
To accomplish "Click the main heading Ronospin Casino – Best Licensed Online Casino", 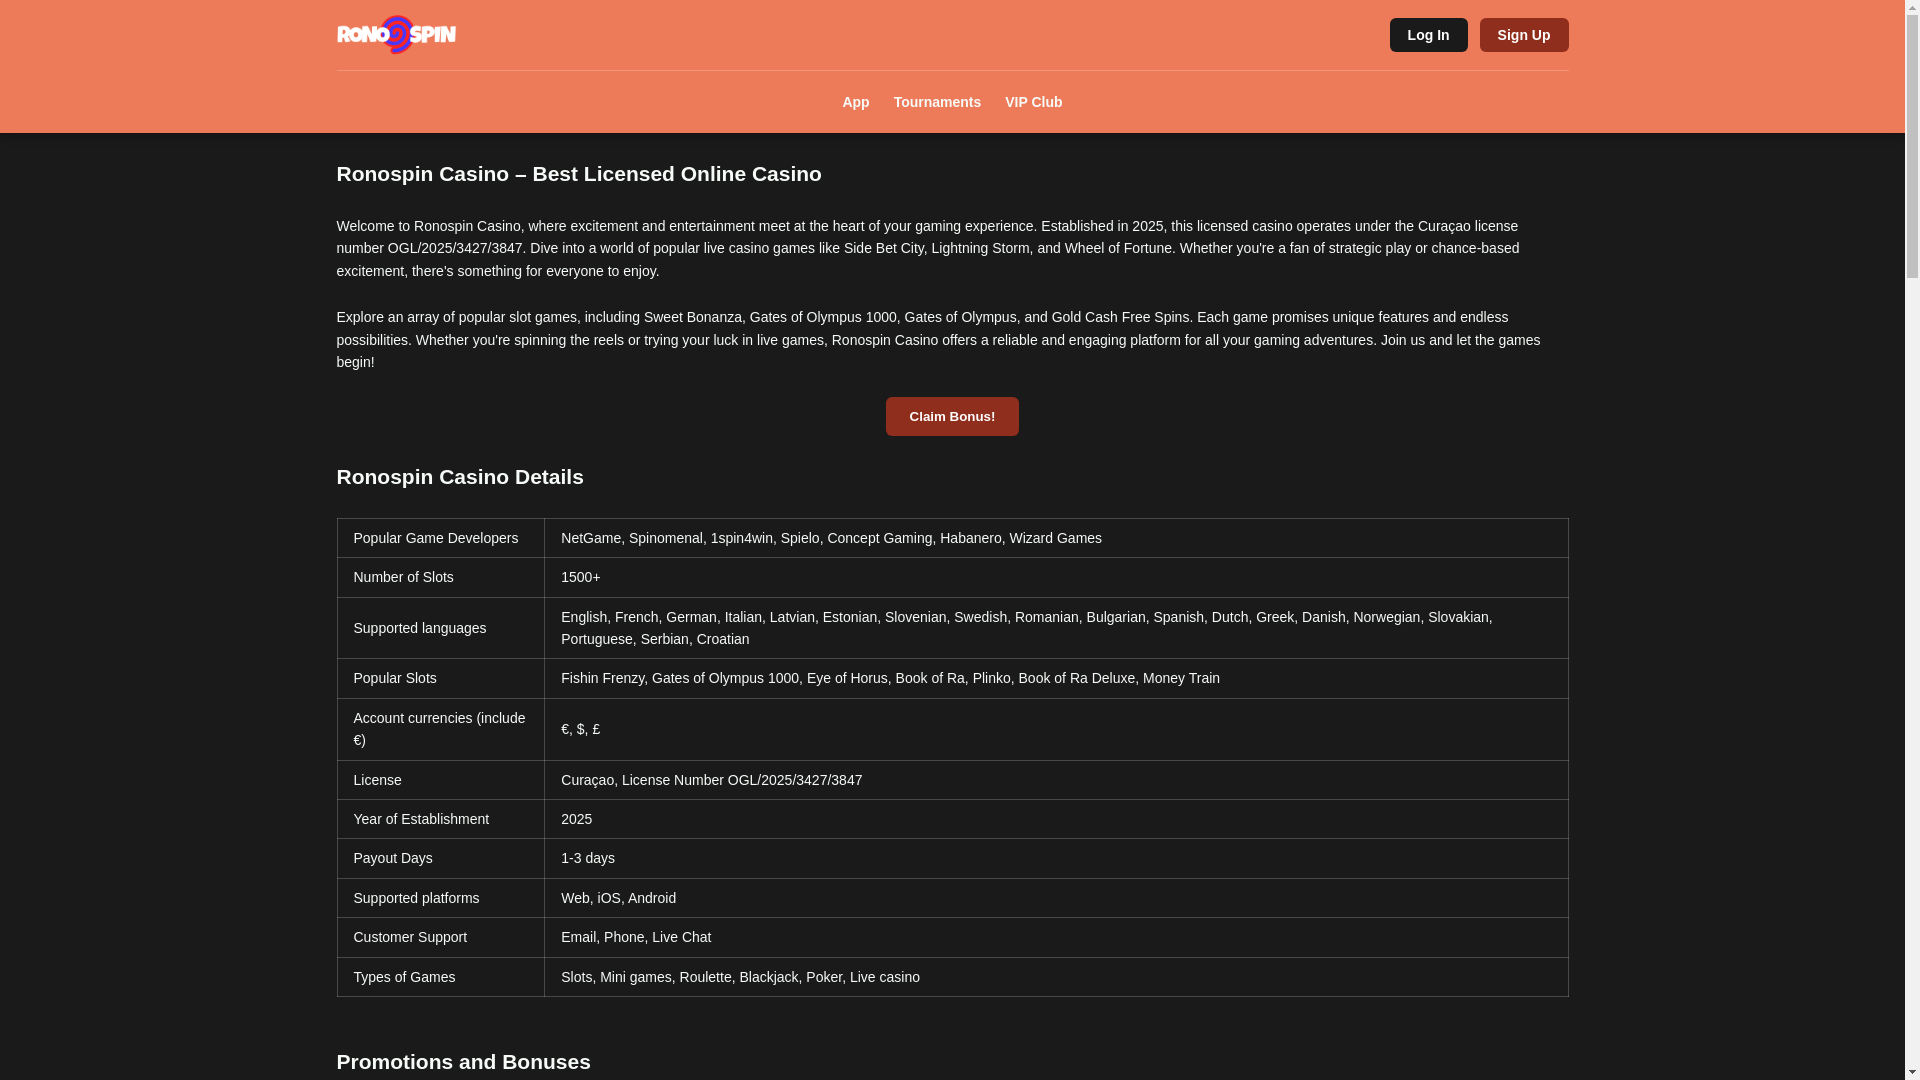I will pos(579,174).
